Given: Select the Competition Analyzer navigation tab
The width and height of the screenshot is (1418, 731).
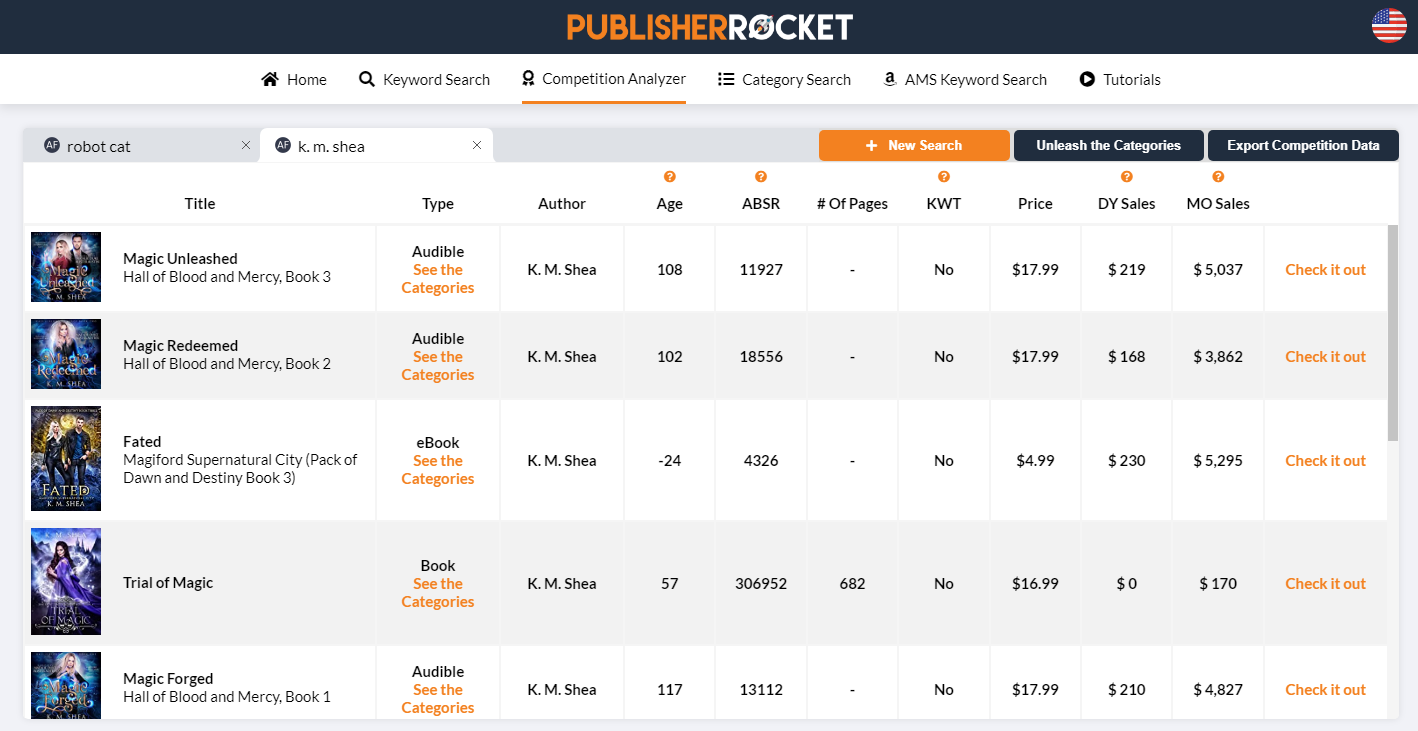Looking at the screenshot, I should 603,78.
